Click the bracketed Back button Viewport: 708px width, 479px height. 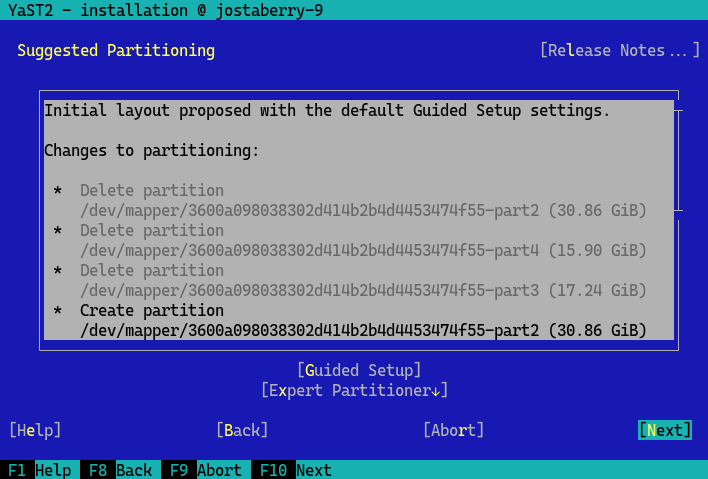click(x=242, y=430)
